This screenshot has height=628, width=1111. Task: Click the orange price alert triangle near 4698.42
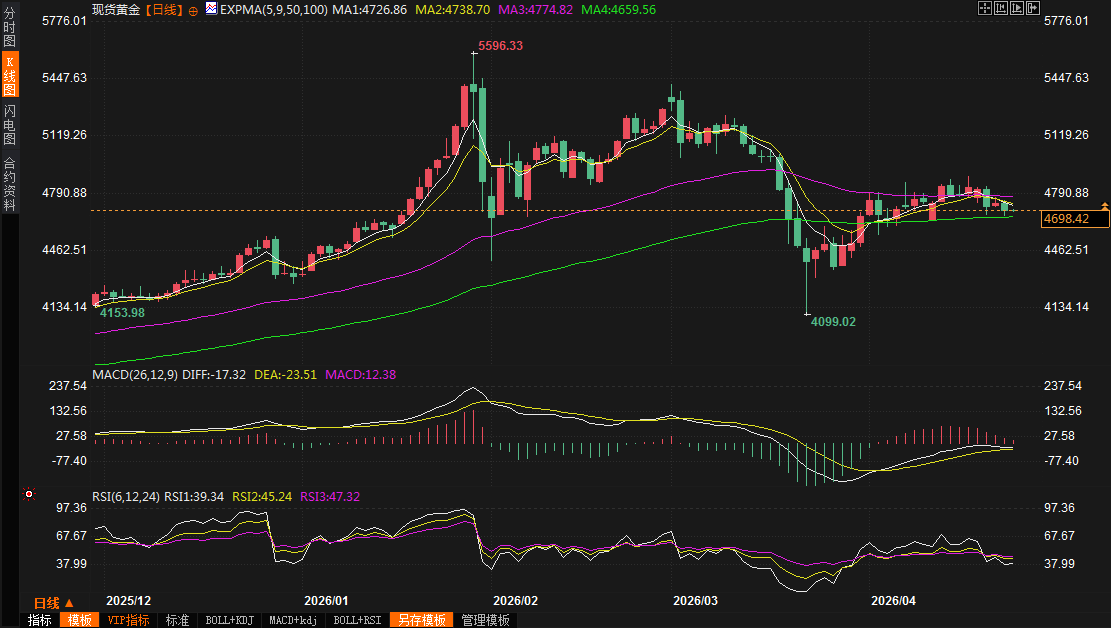coord(1104,205)
